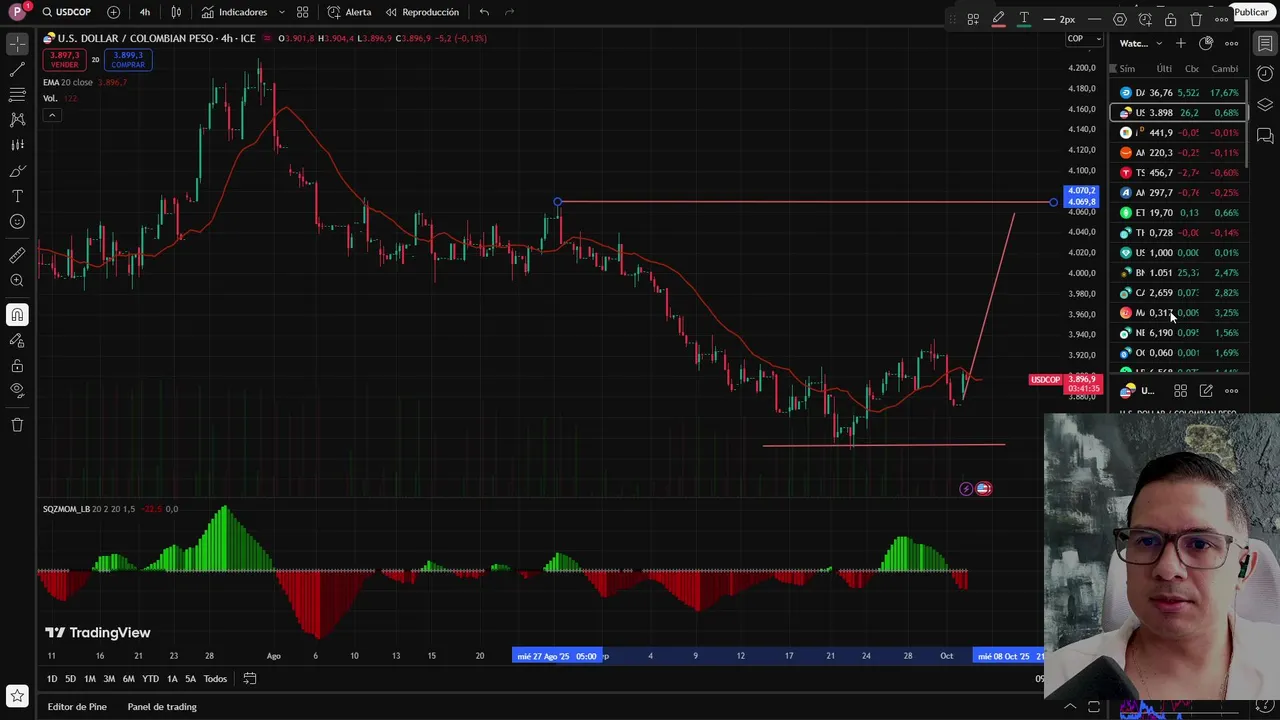Viewport: 1280px width, 720px height.
Task: Select the brush drawing tool
Action: click(17, 171)
